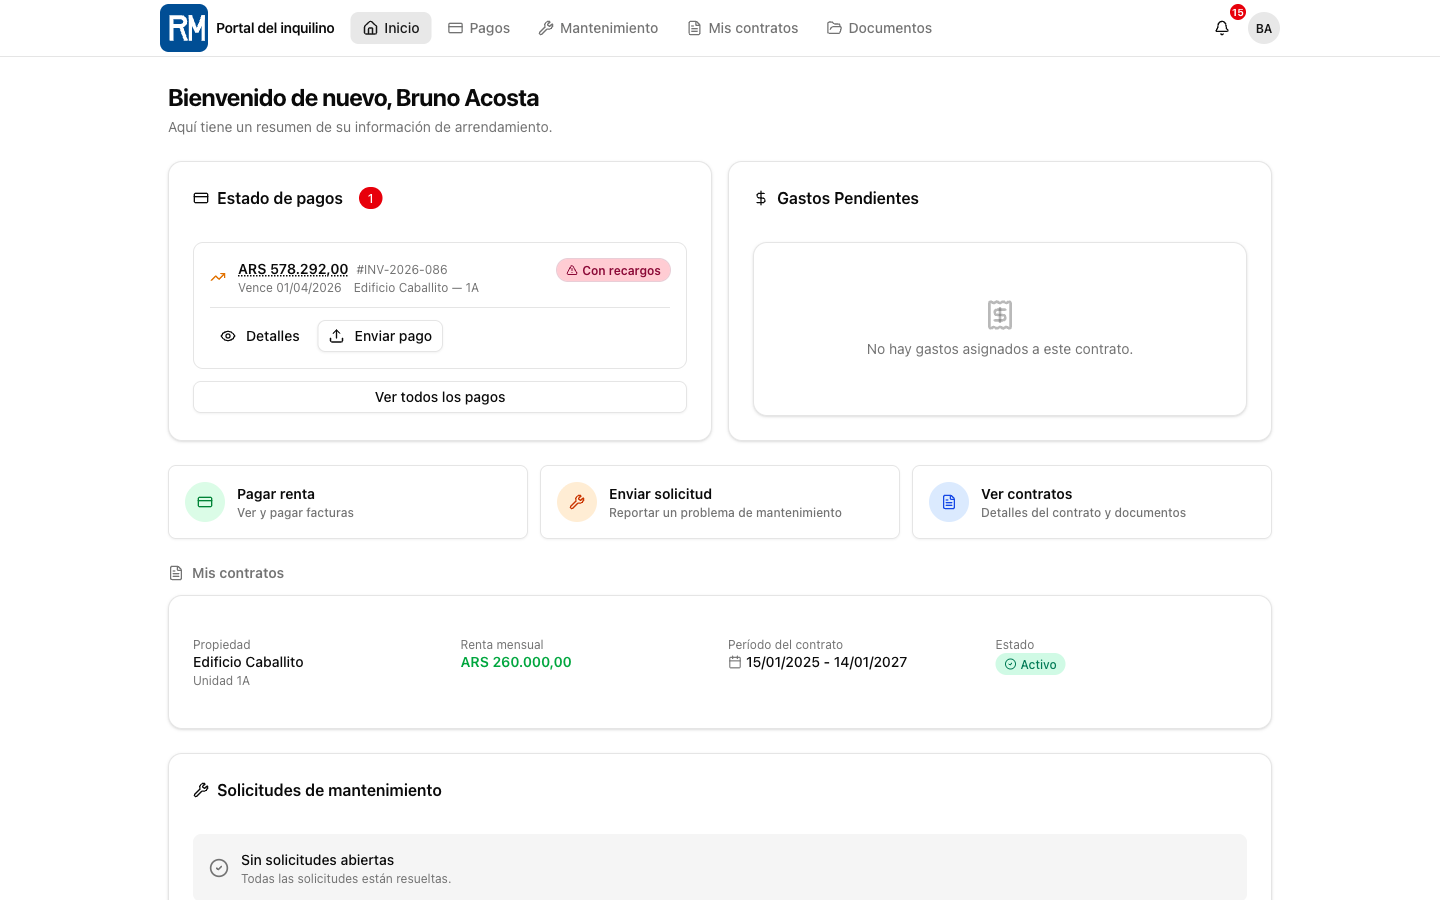
Task: Click the wrench icon by Solicitudes de mantenimiento
Action: pyautogui.click(x=201, y=790)
